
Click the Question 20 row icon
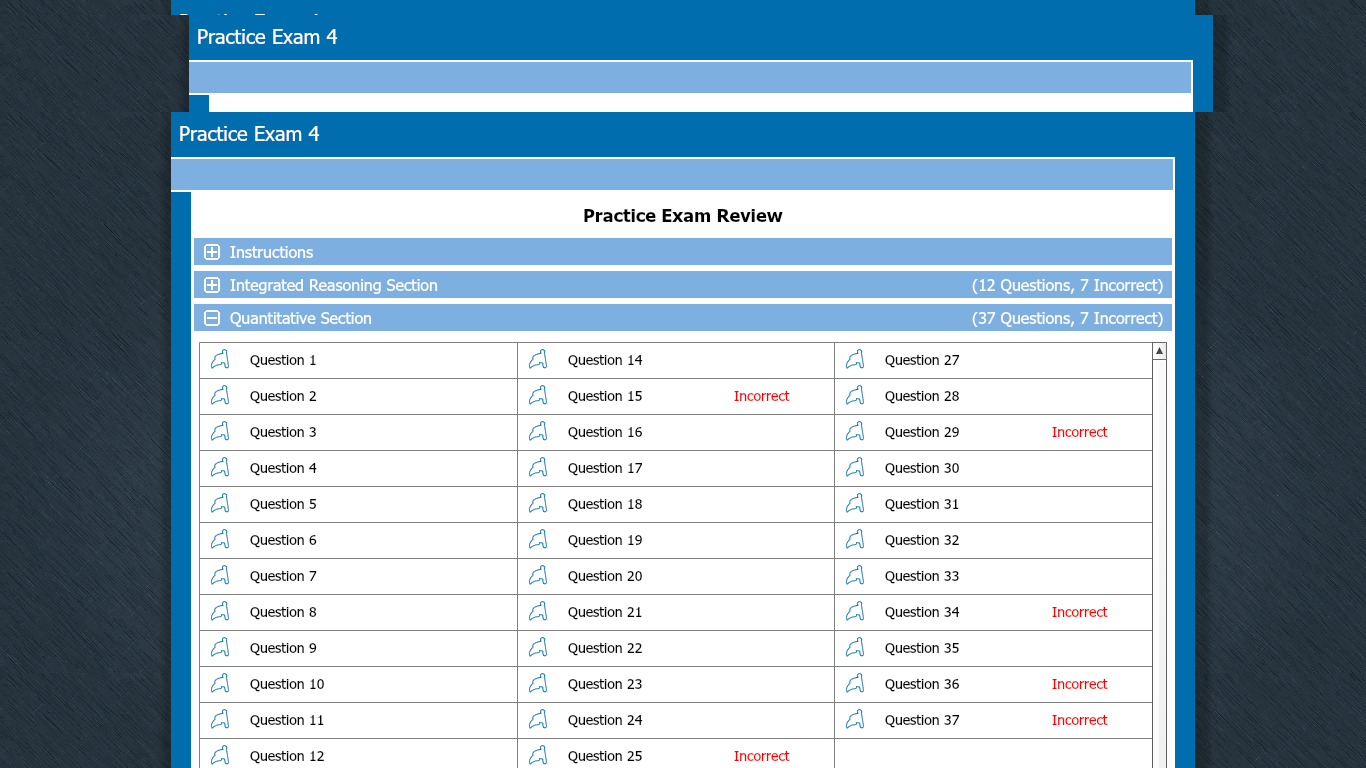[538, 576]
